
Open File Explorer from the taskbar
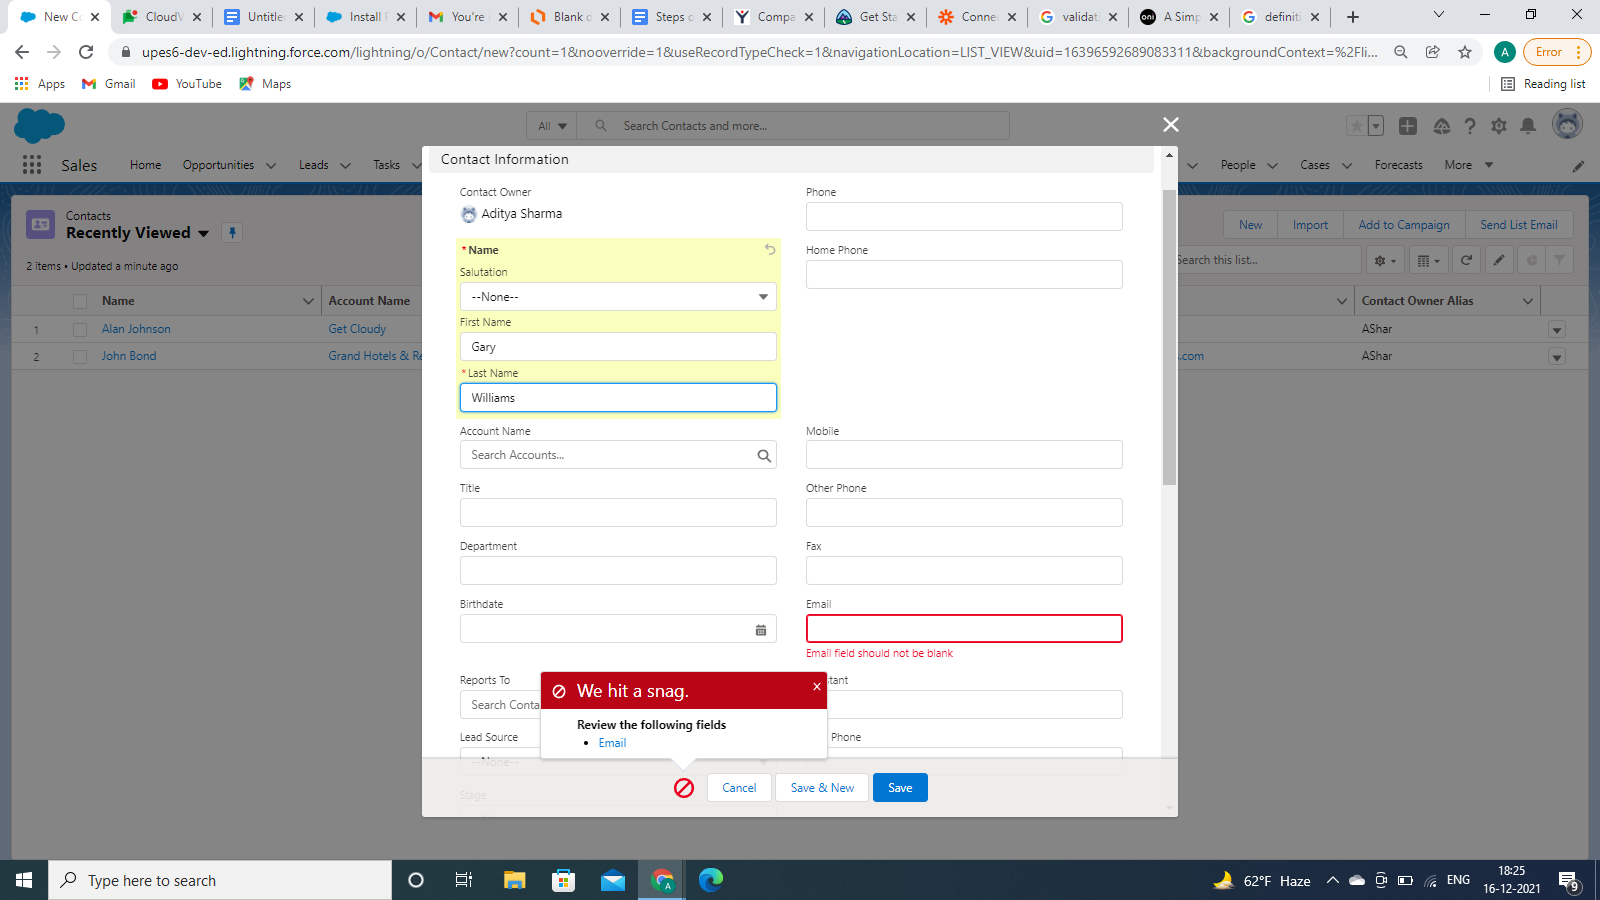click(x=514, y=880)
